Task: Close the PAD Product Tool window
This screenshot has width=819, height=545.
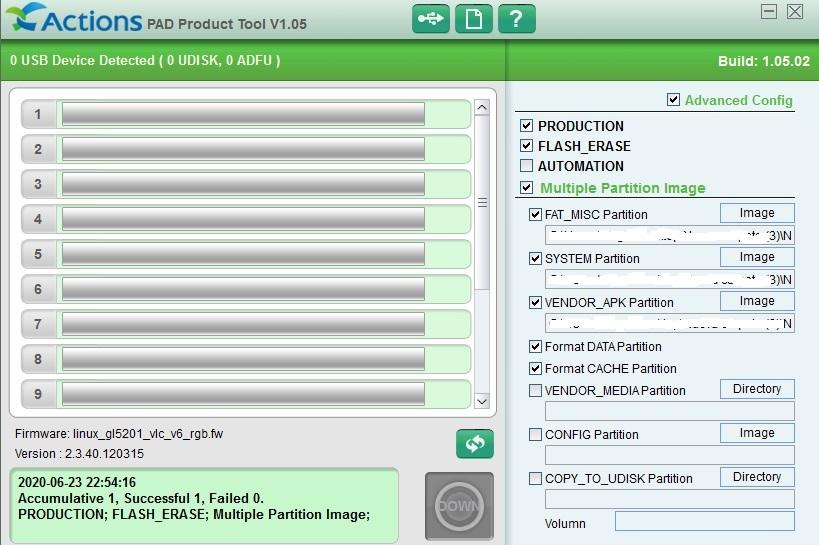Action: (x=795, y=11)
